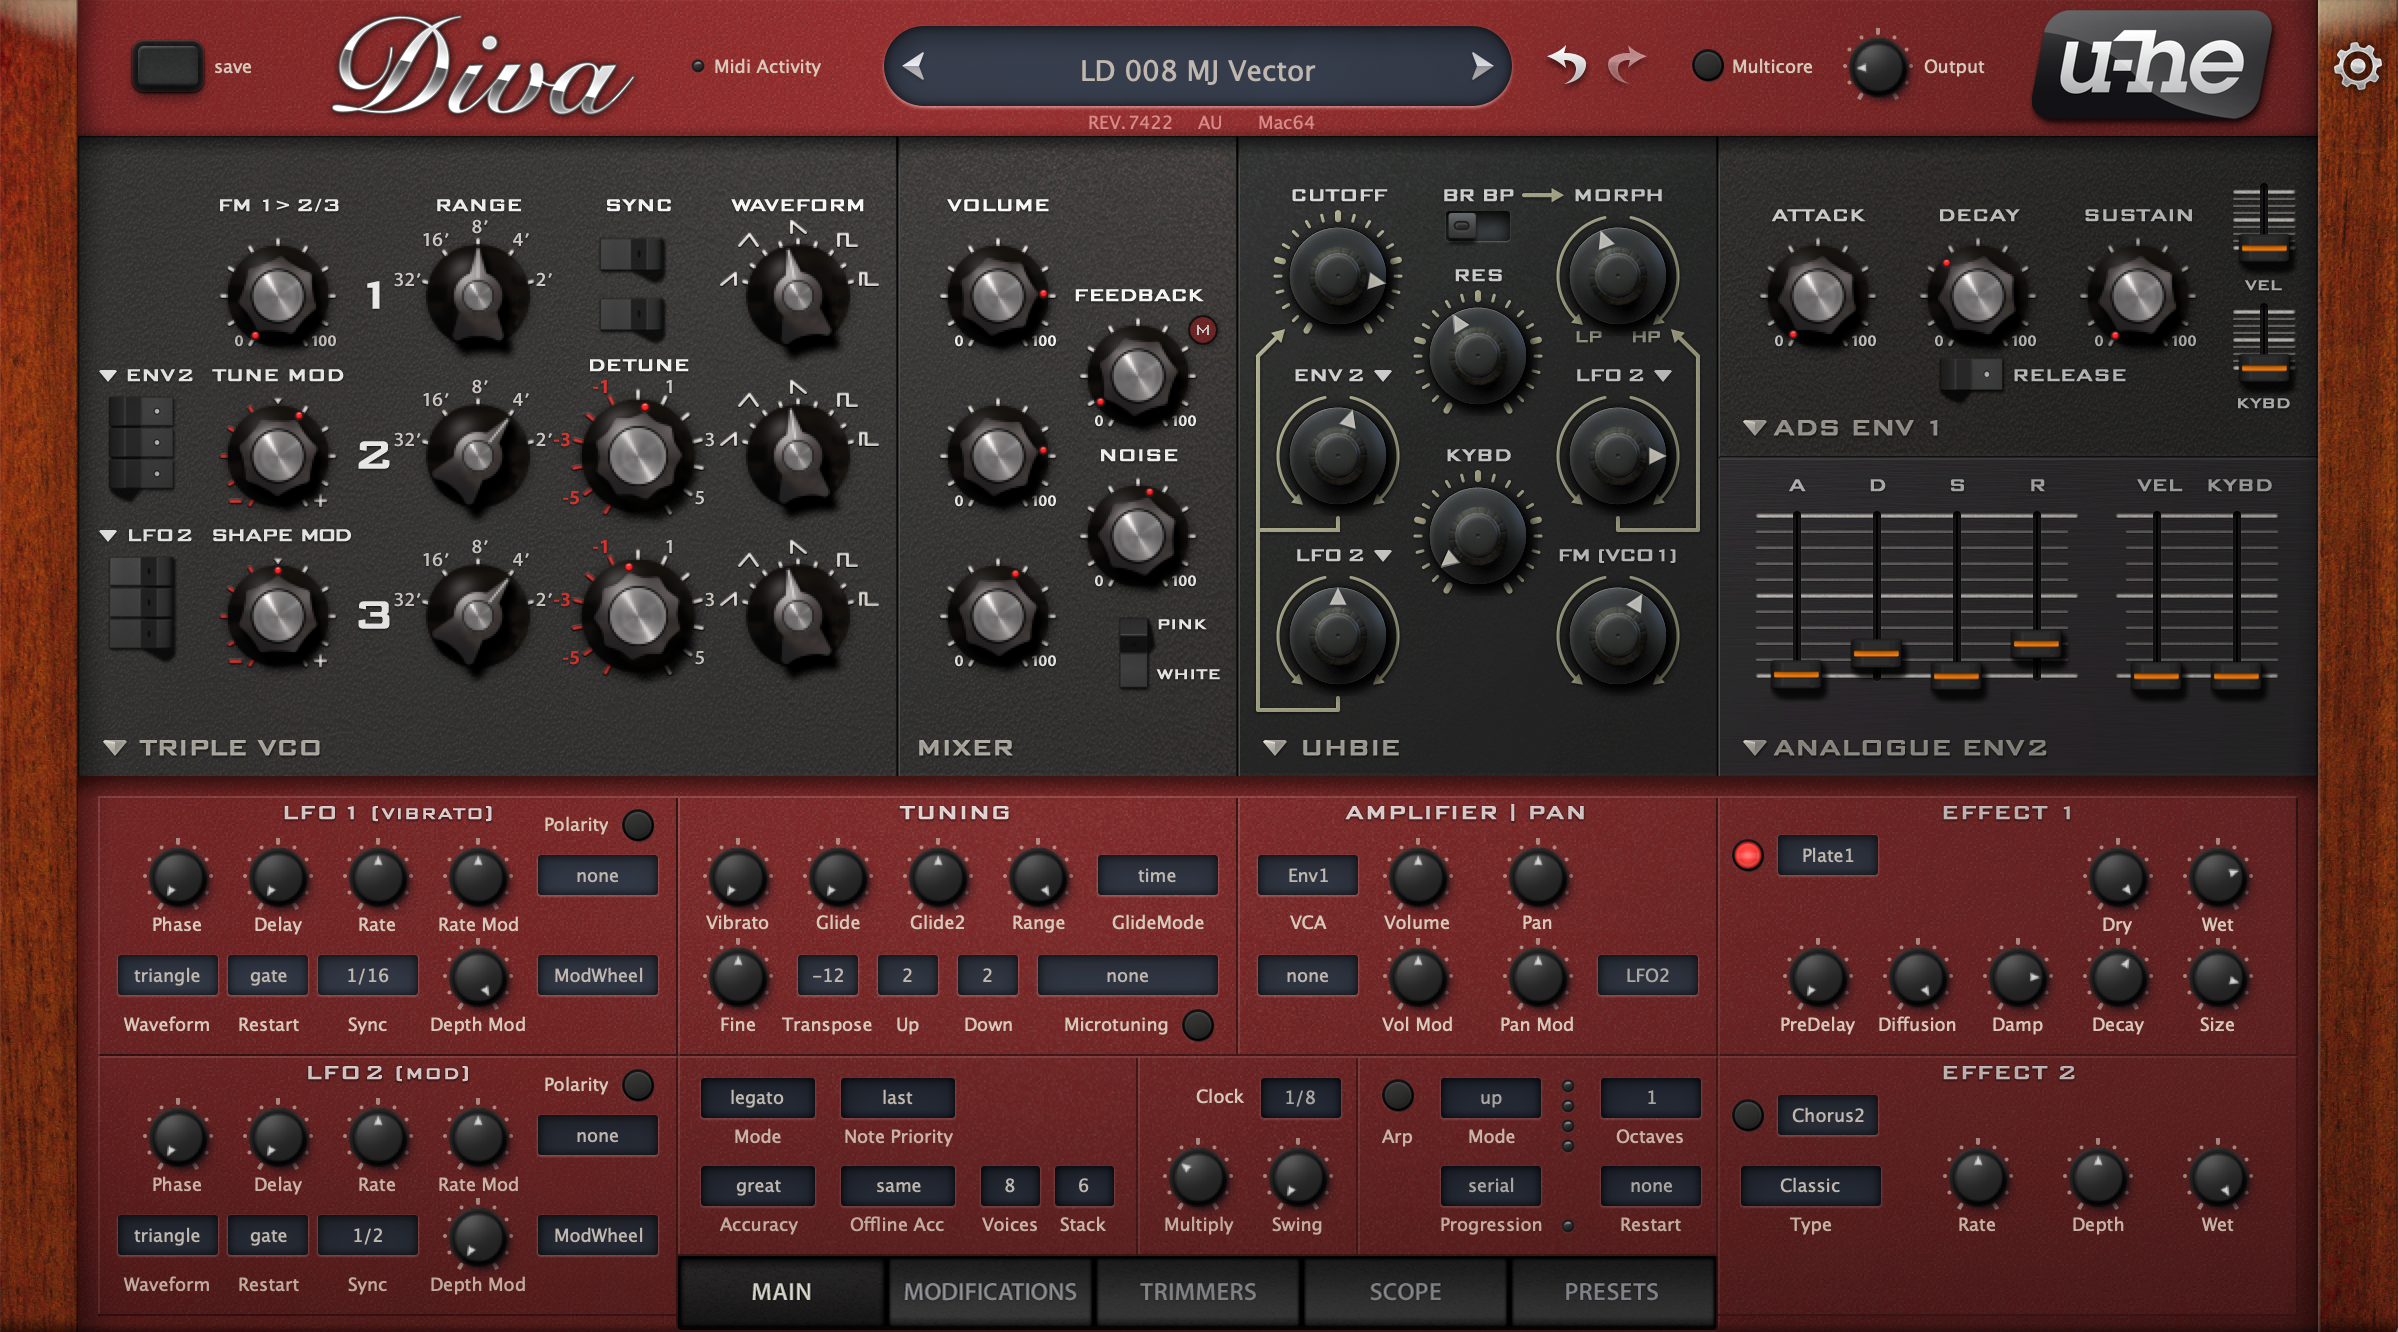Screen dimensions: 2398x1332
Task: Open settings with the gear icon
Action: 2357,67
